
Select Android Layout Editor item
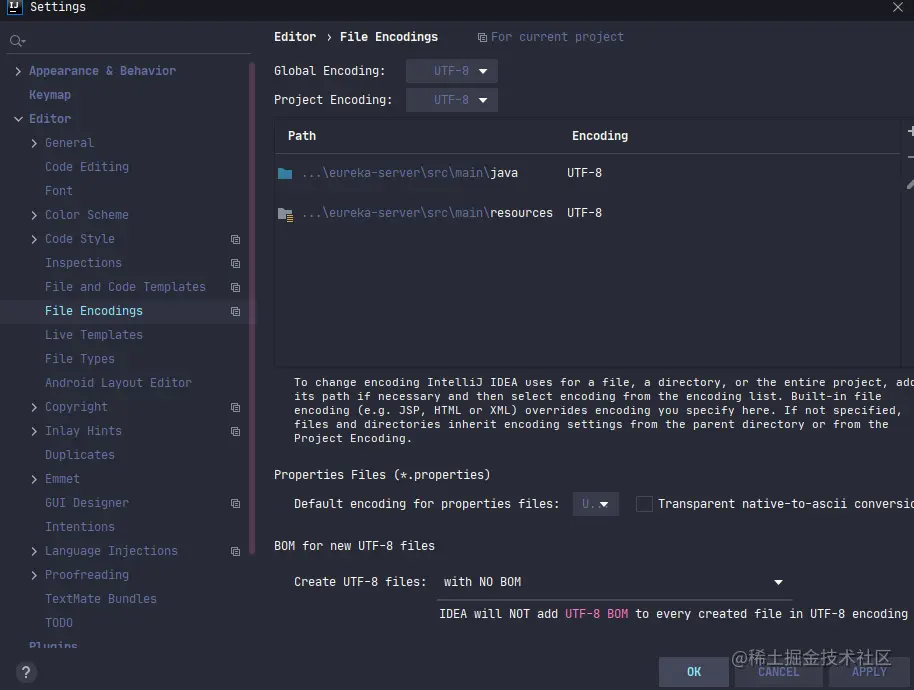pos(118,383)
